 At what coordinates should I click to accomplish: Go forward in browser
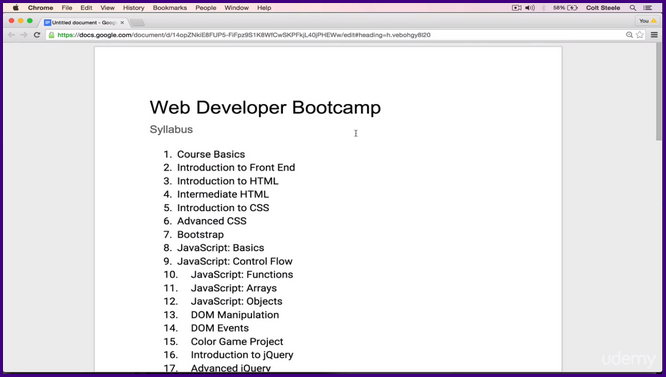(x=24, y=35)
